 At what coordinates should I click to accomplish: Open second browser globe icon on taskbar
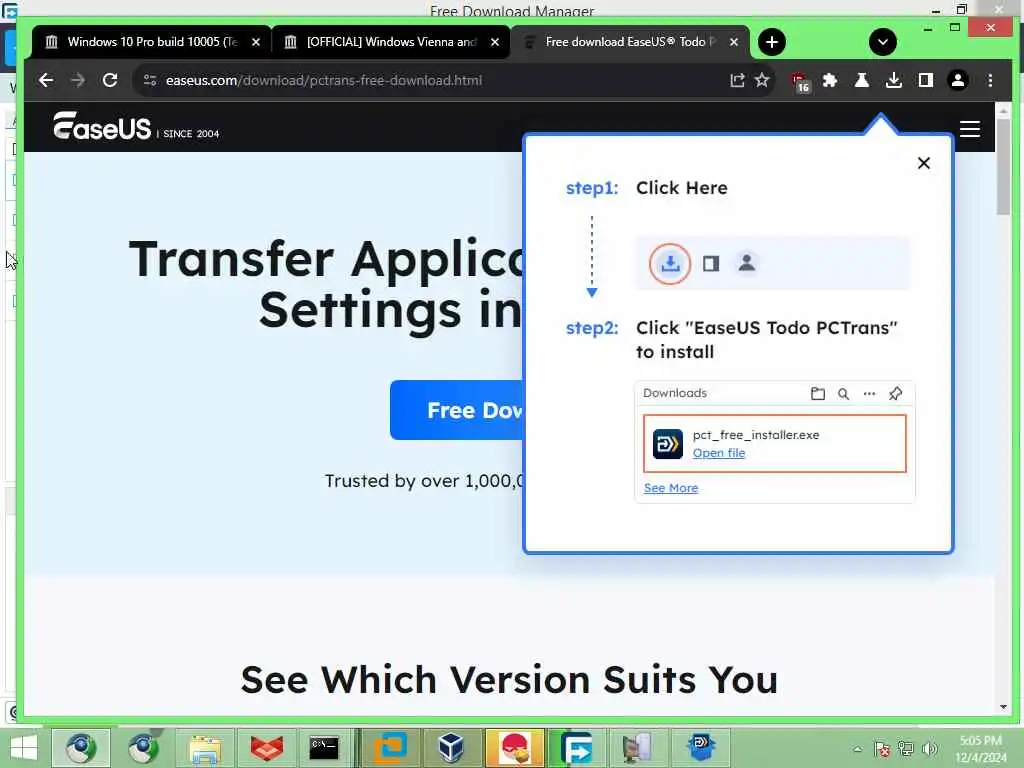(144, 748)
